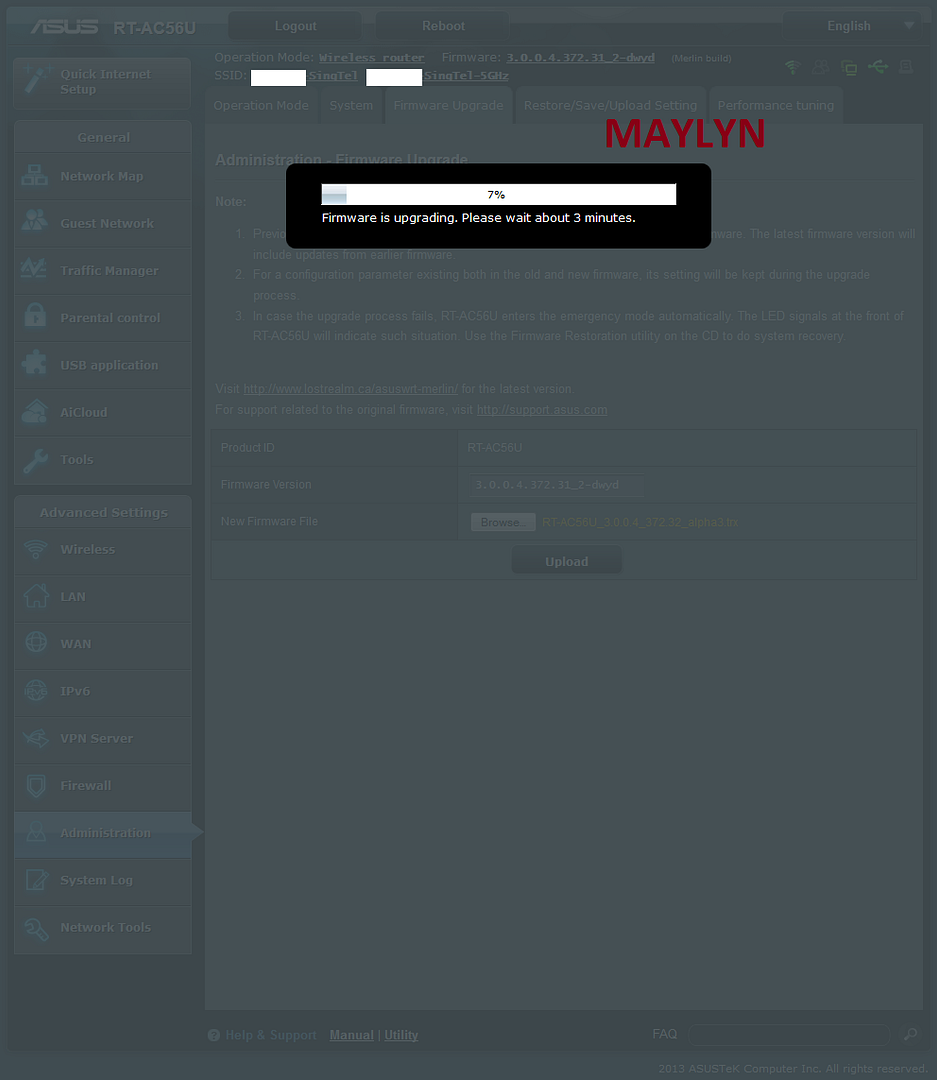
Task: Click the FAQ search magnifier icon
Action: (x=910, y=1034)
